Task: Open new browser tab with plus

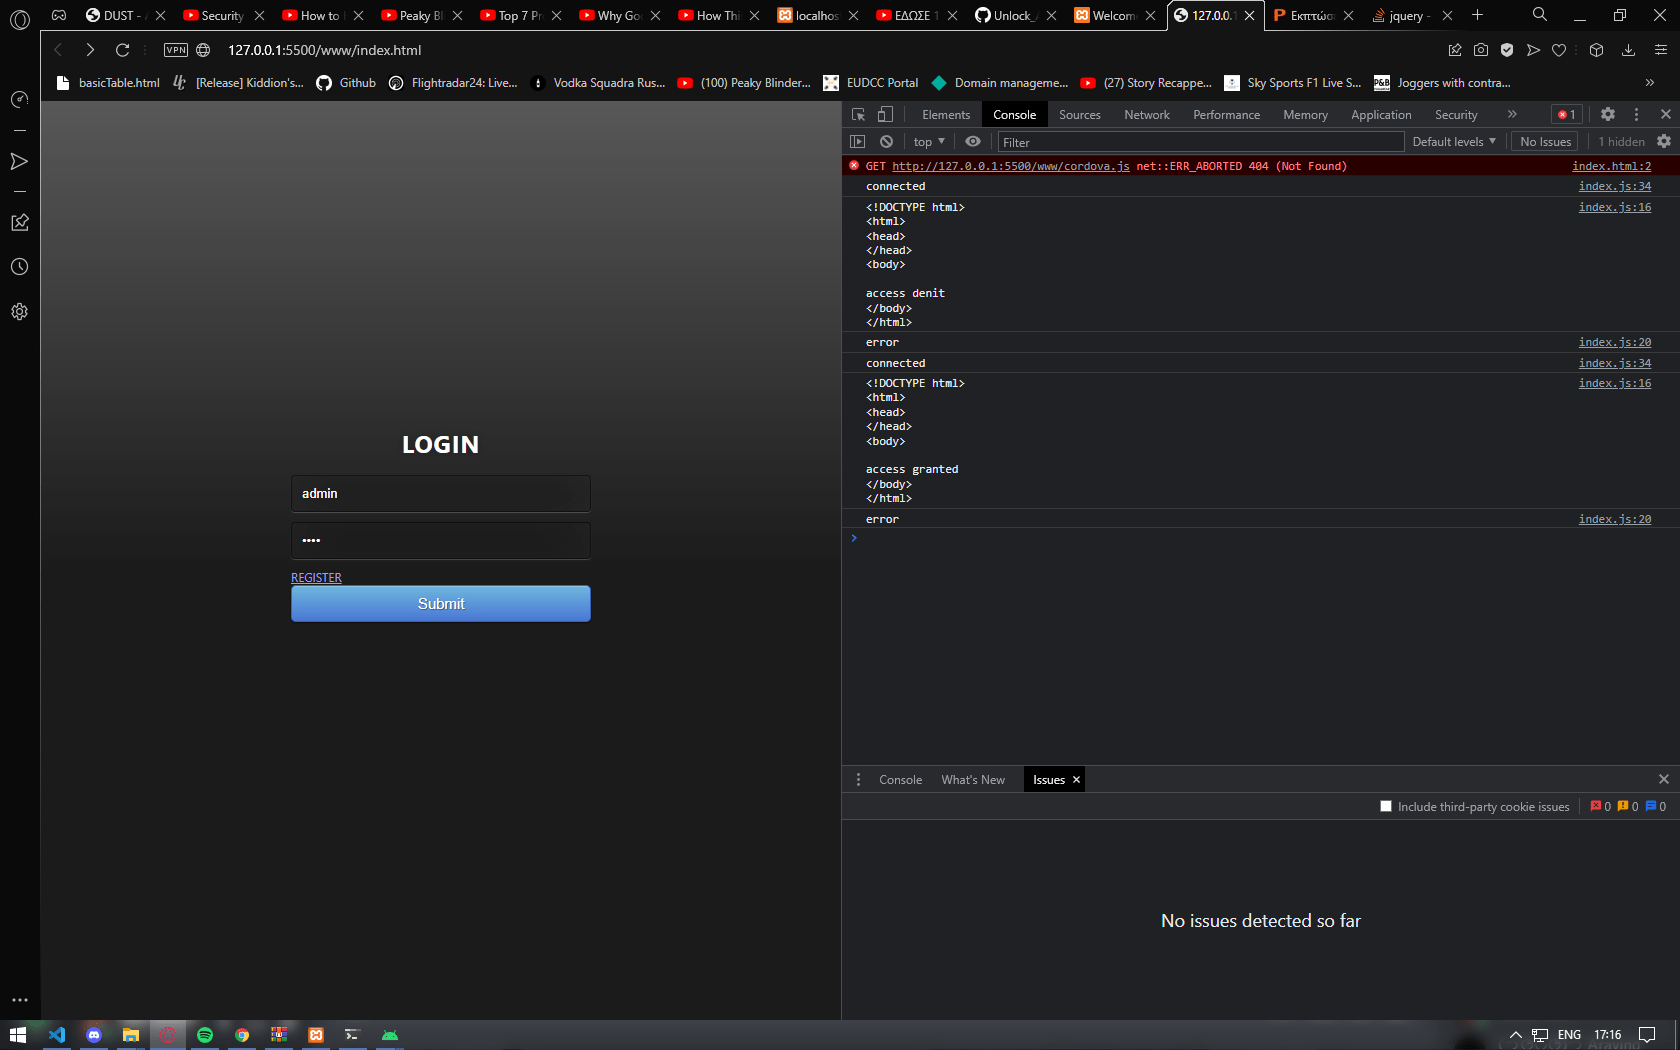Action: 1477,15
